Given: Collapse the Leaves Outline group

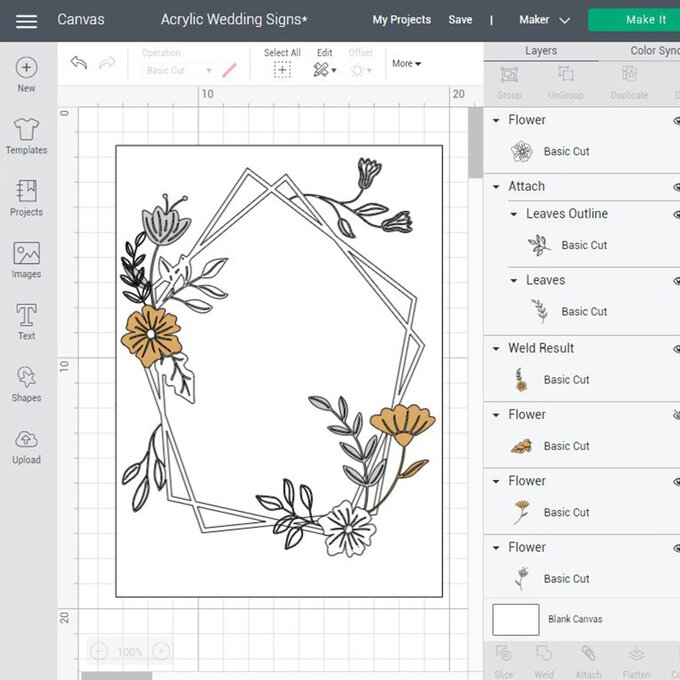Looking at the screenshot, I should click(x=515, y=214).
